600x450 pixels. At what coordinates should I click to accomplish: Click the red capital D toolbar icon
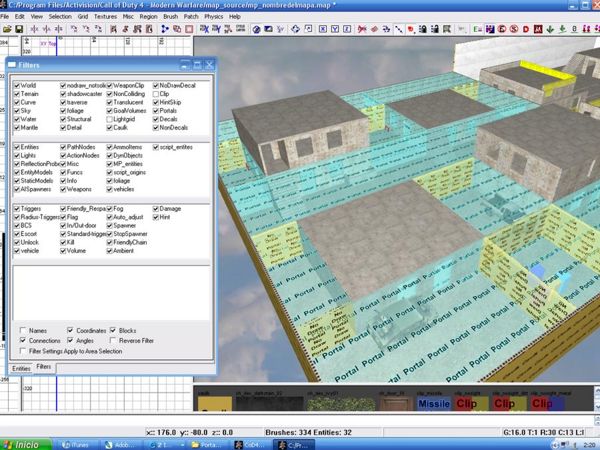[x=526, y=29]
